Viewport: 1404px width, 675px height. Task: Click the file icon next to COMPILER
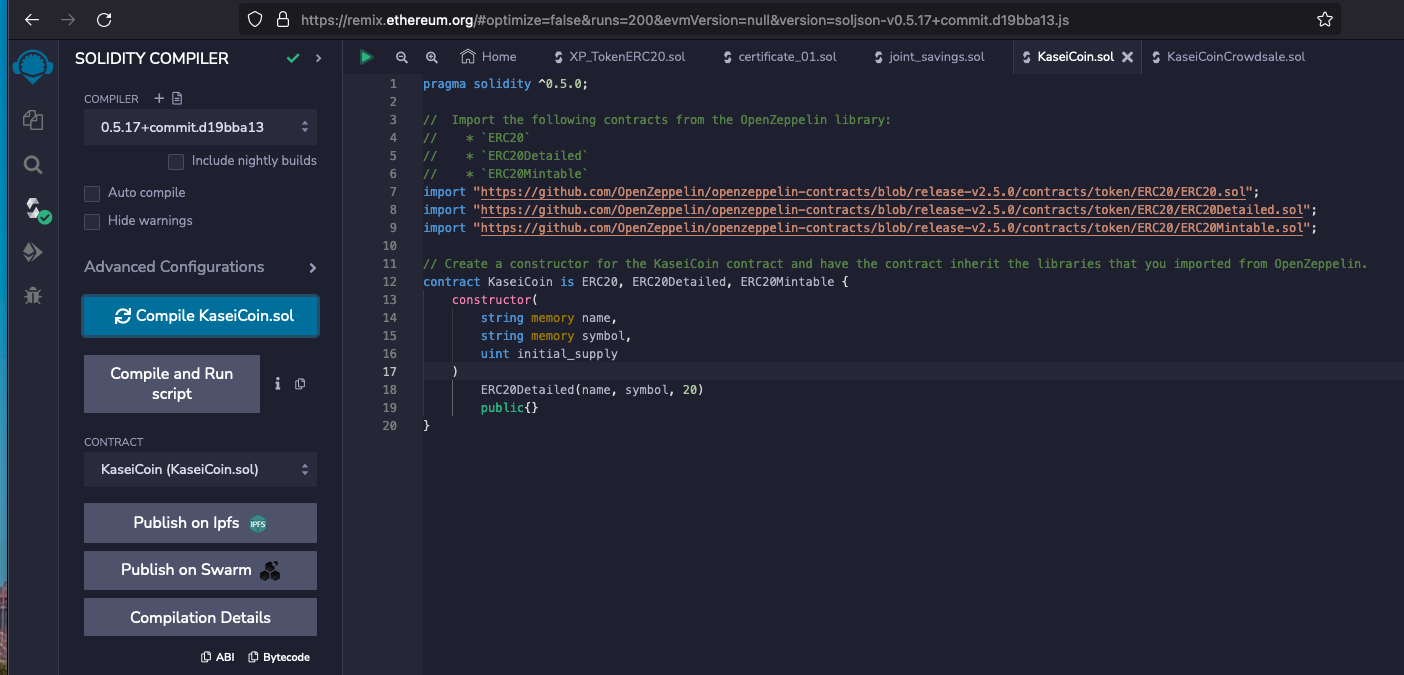tap(177, 98)
